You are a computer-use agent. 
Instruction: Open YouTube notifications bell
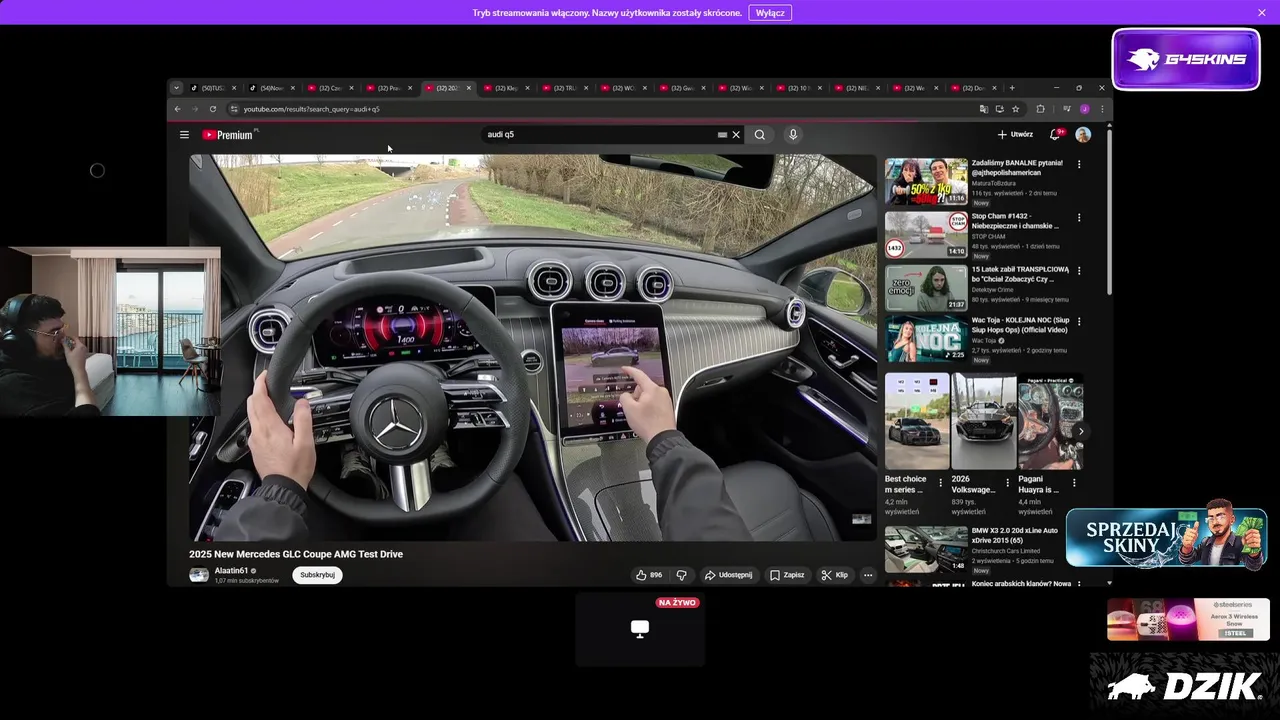(1054, 134)
